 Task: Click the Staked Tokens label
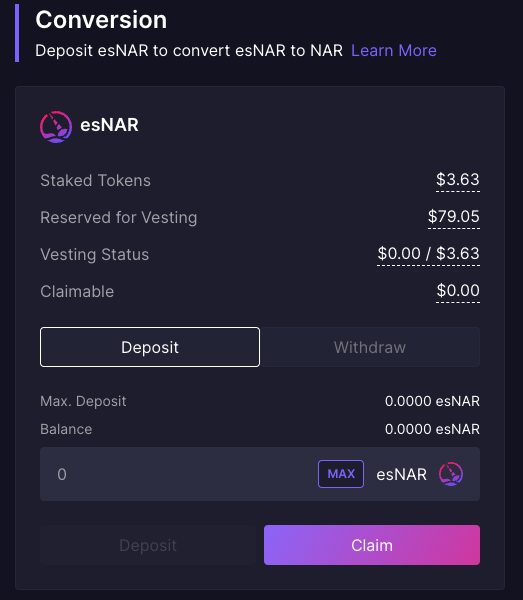click(x=96, y=180)
